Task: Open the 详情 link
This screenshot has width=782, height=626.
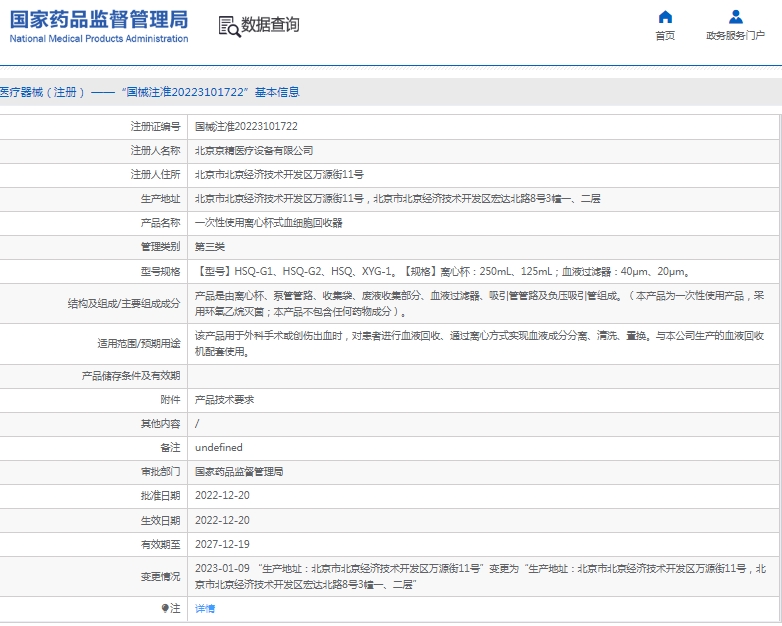Action: (x=205, y=609)
